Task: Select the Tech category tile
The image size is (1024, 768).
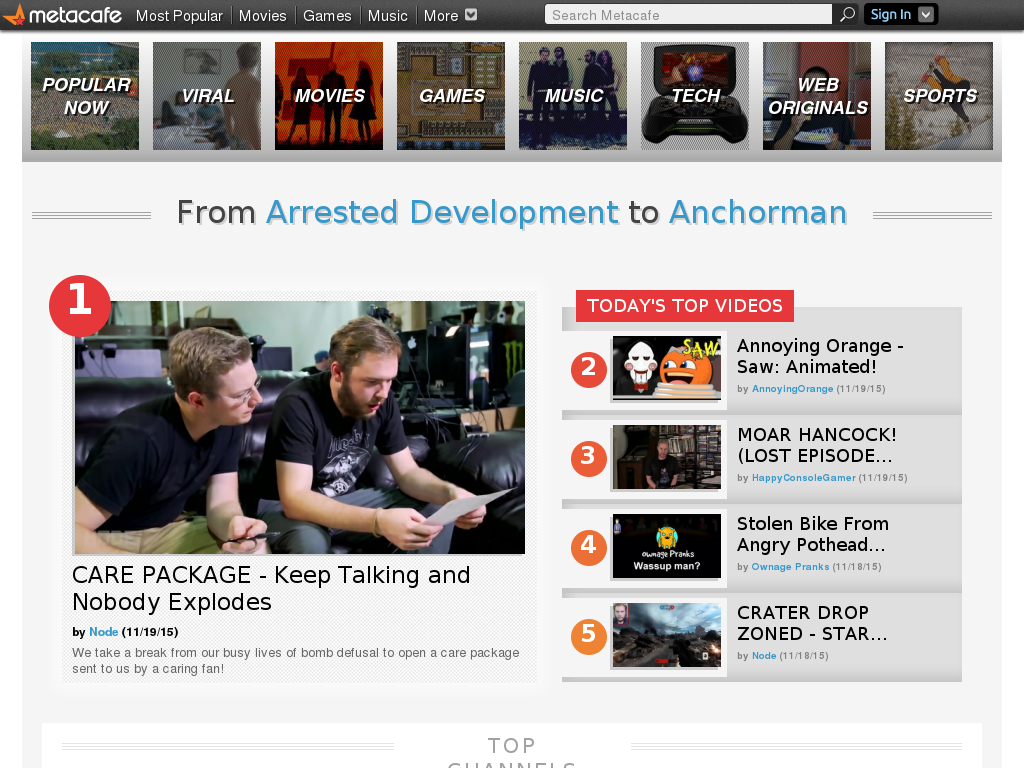Action: click(695, 96)
